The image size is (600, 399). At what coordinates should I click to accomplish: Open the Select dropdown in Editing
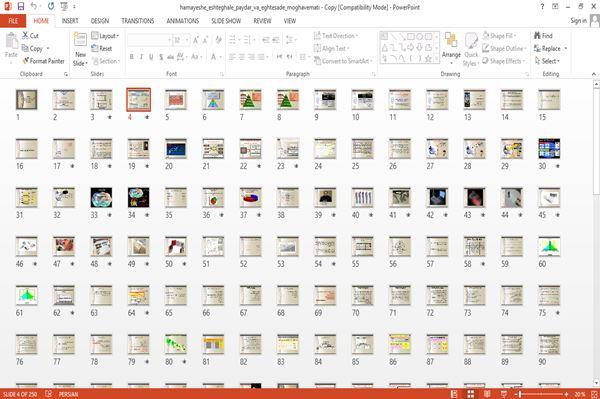tap(547, 61)
